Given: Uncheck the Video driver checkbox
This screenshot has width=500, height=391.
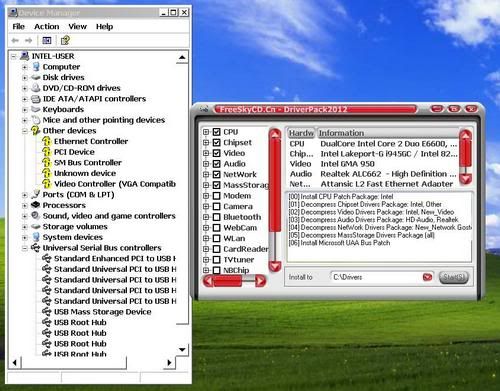Looking at the screenshot, I should point(216,153).
